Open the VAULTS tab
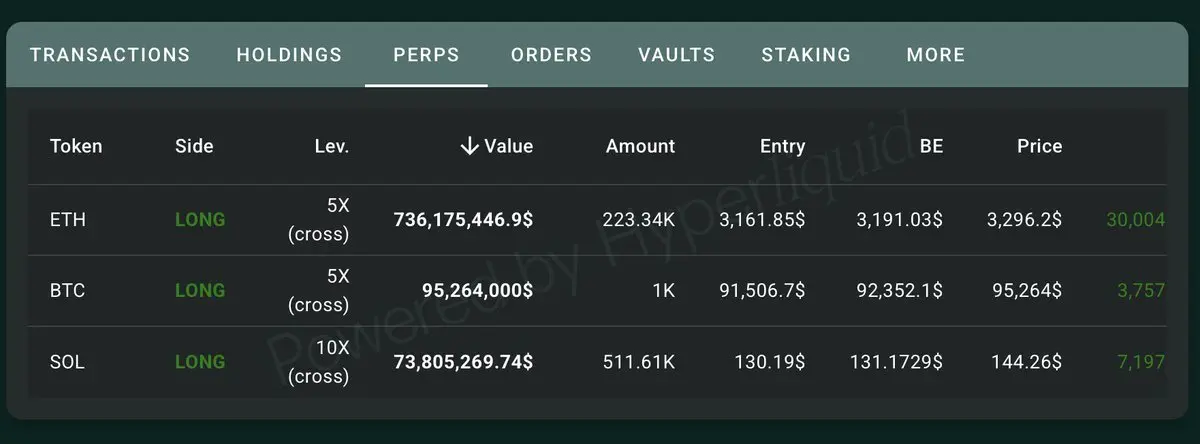The image size is (1200, 444). click(x=677, y=55)
